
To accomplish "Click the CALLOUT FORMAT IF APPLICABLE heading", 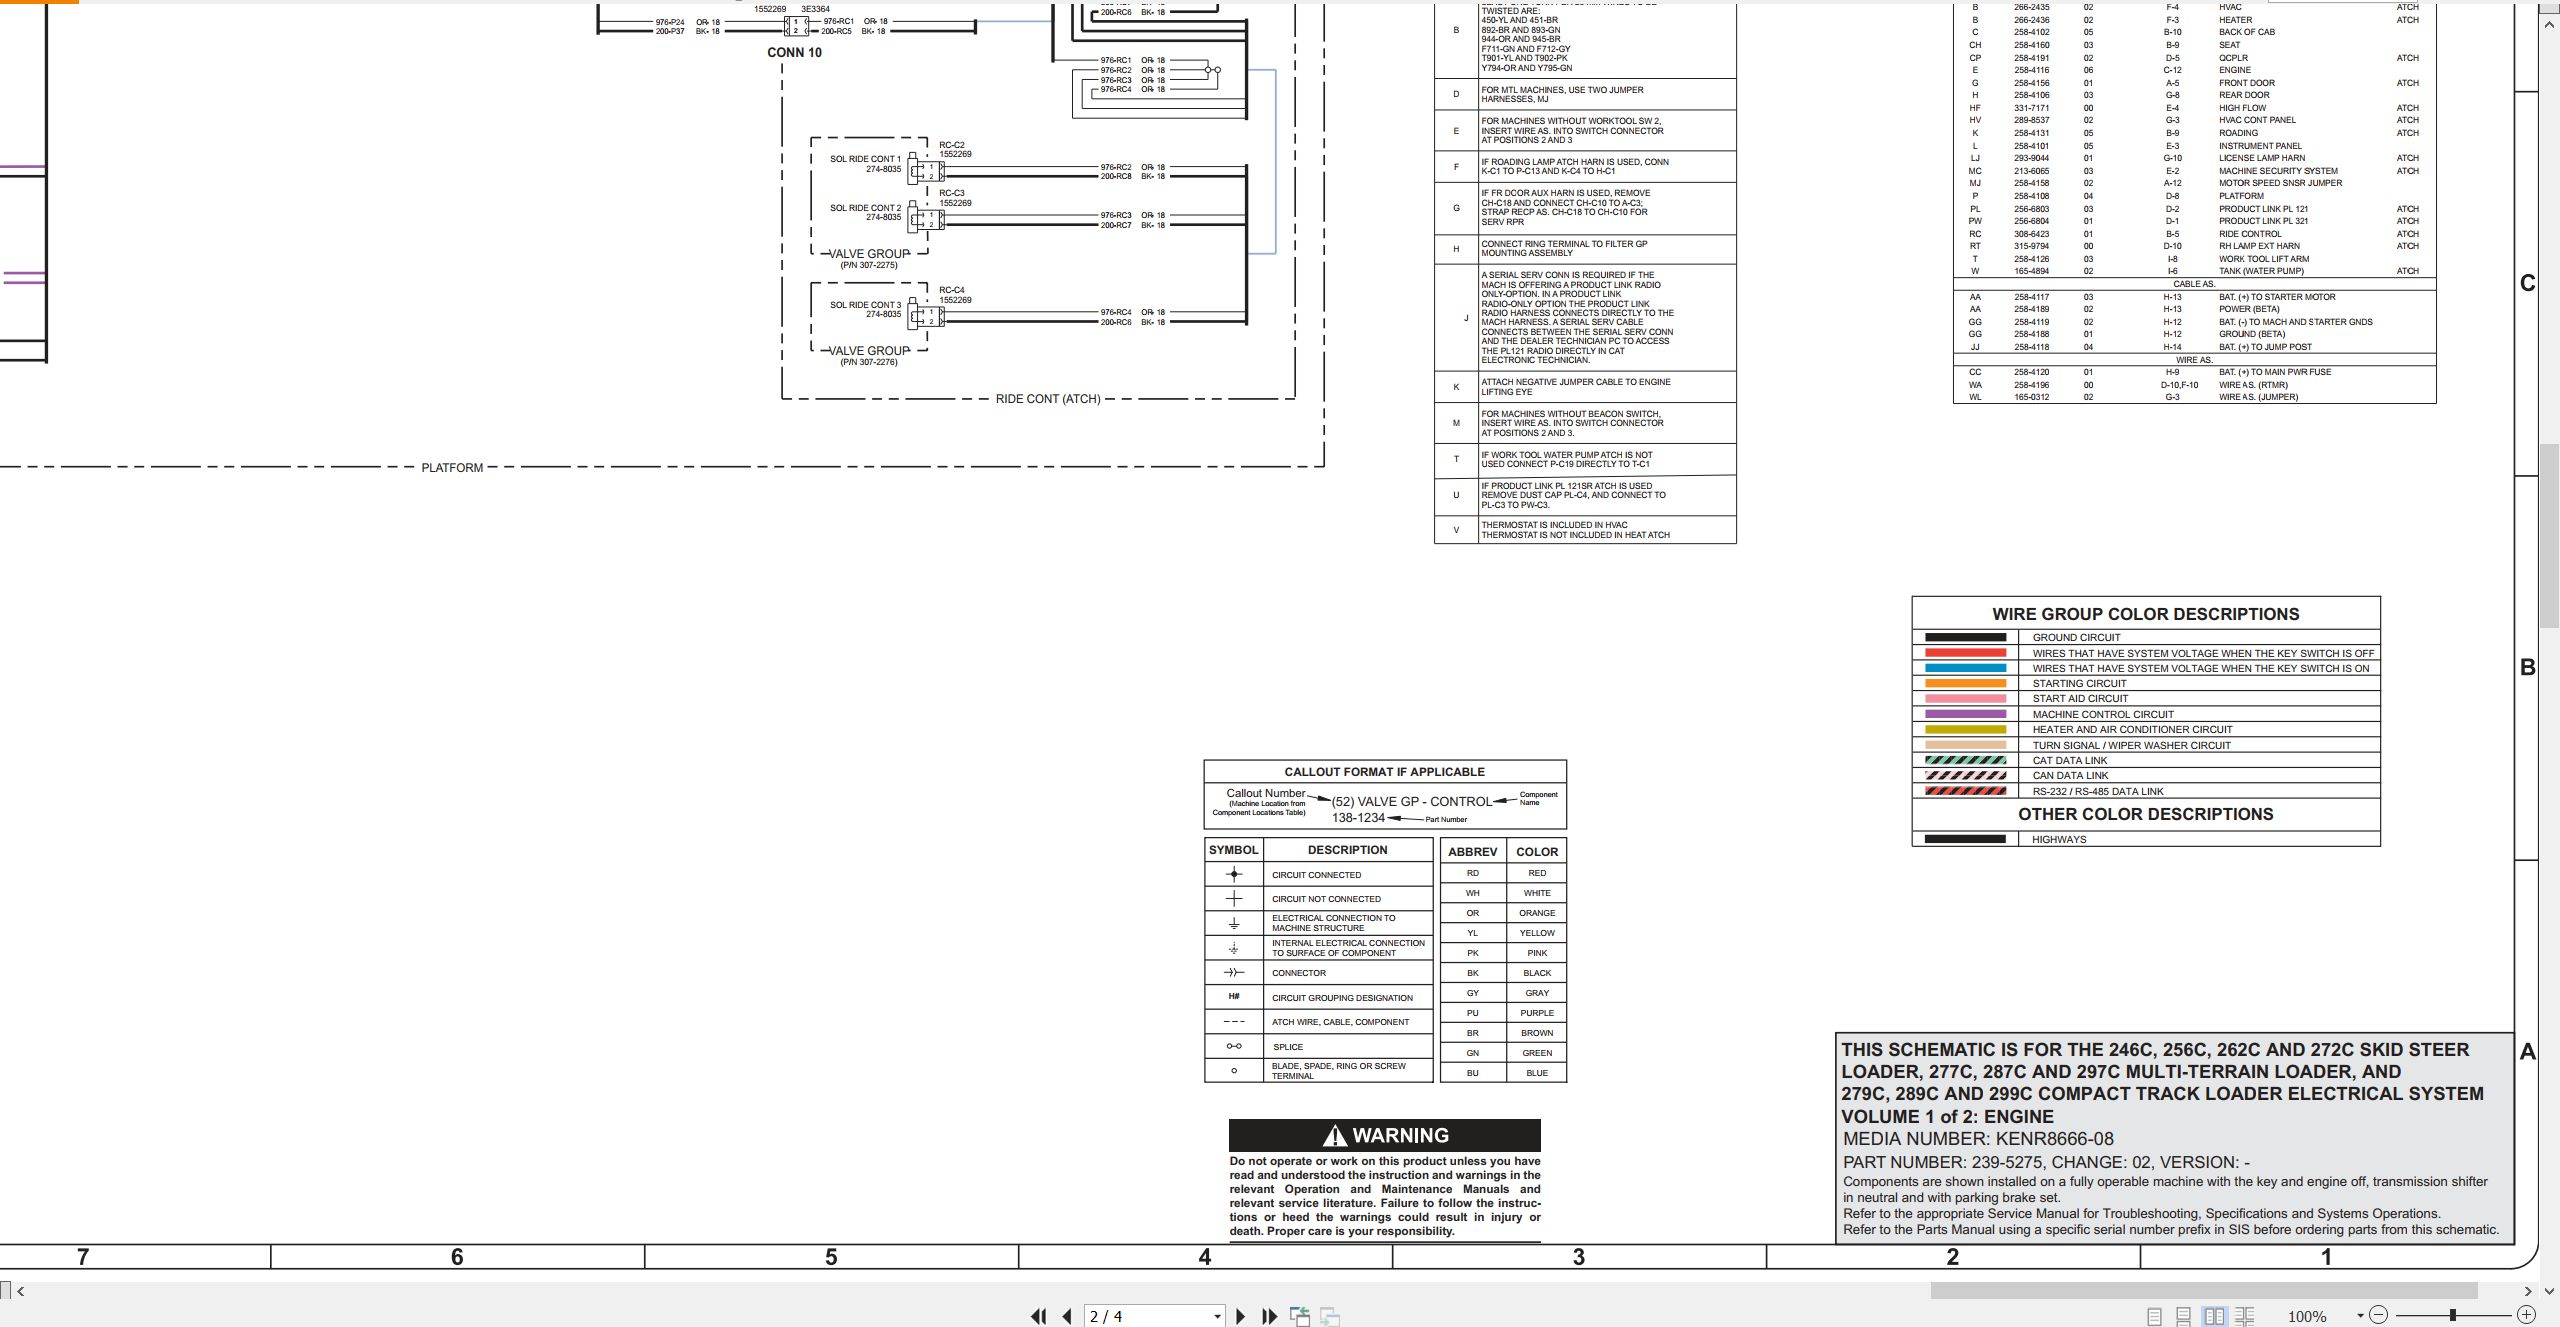I will pos(1384,772).
